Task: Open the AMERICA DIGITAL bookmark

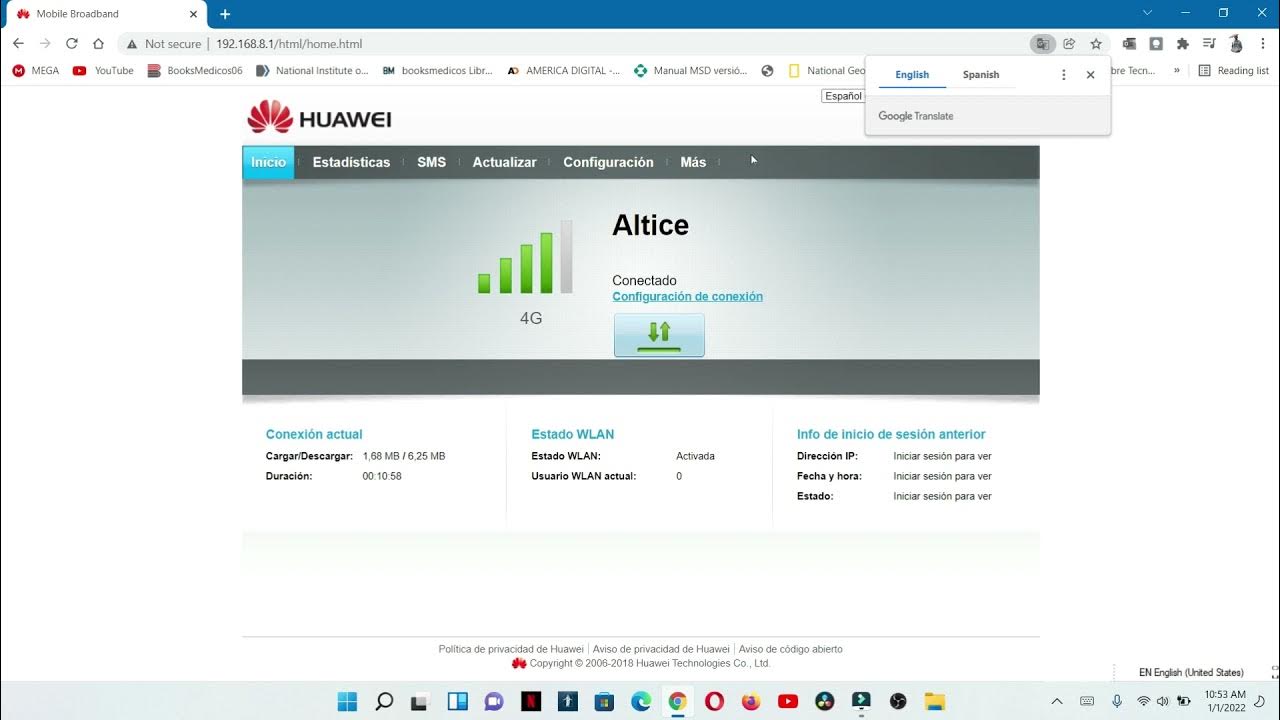Action: 564,71
